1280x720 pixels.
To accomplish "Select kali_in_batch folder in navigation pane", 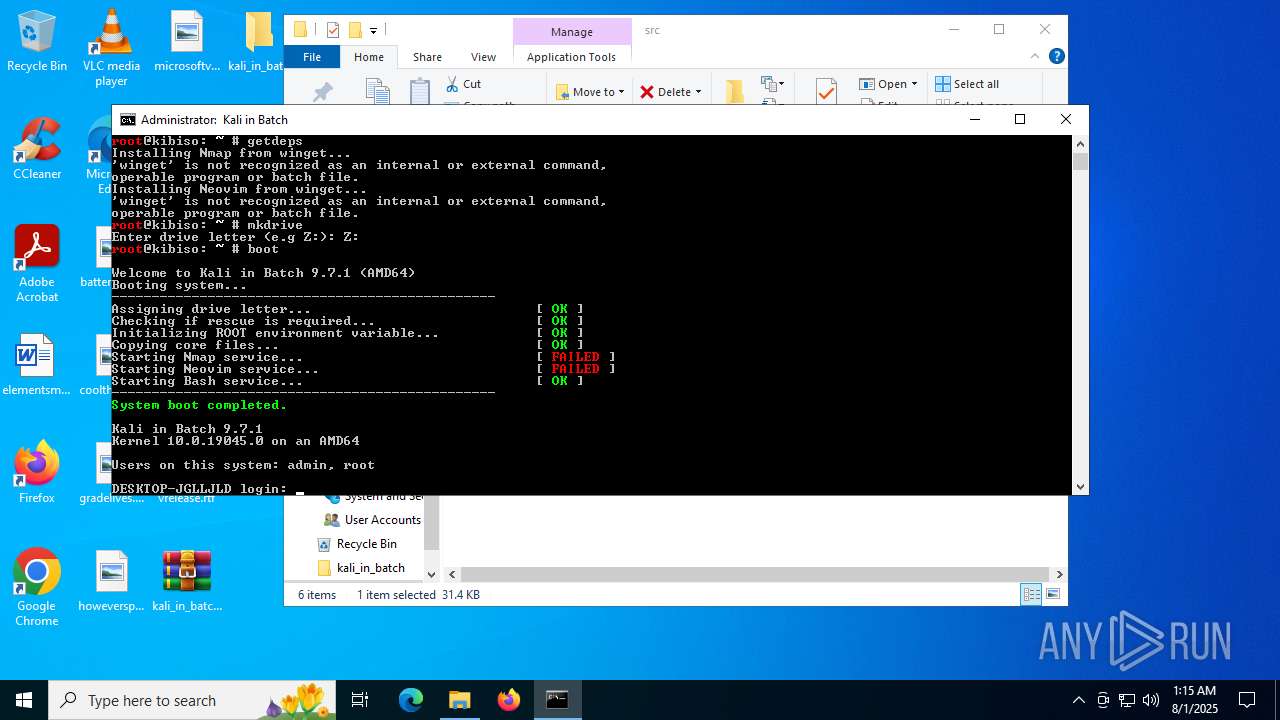I will 361,568.
